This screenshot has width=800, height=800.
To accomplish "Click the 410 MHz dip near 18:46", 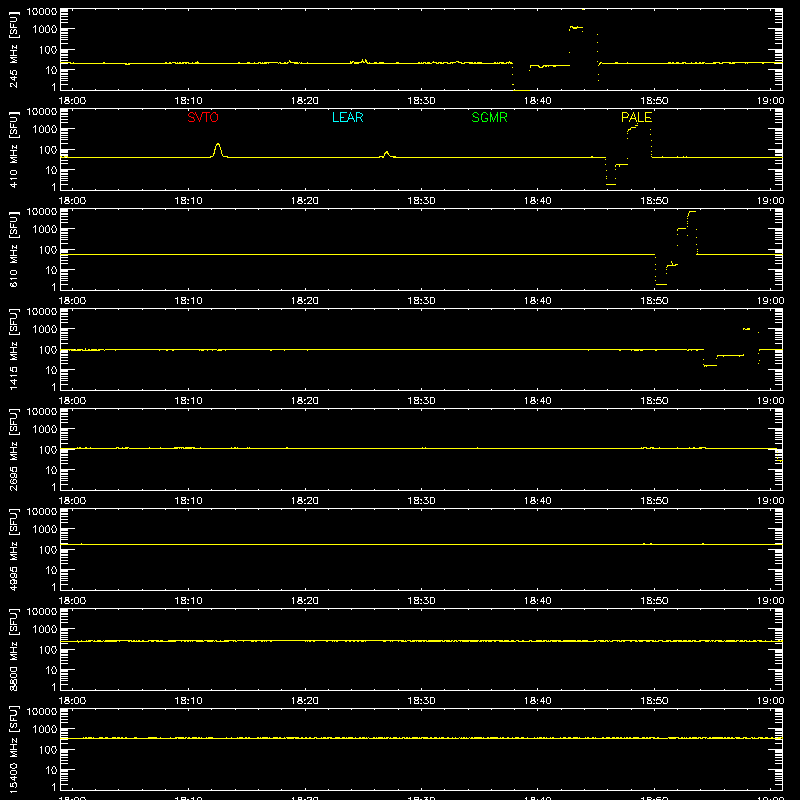I will tap(611, 184).
